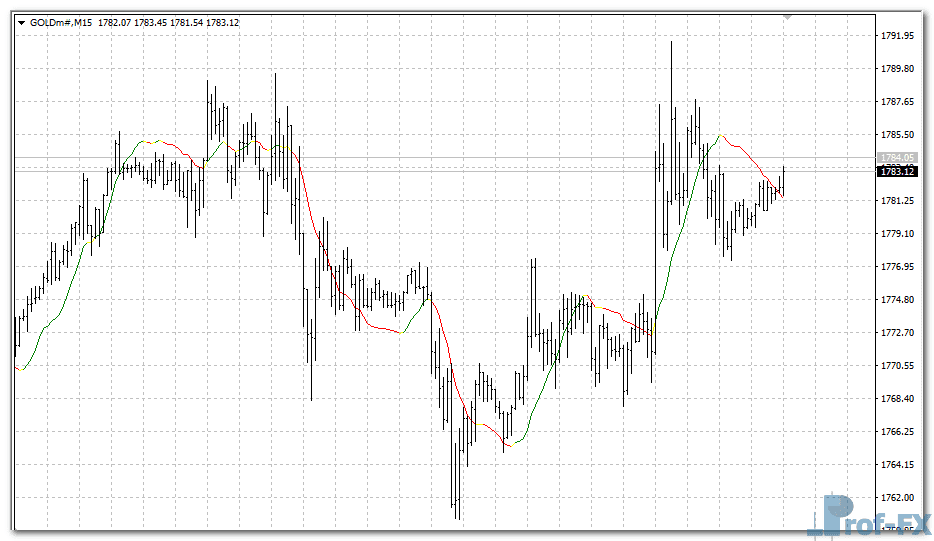Click the last rightmost price bar

783,180
